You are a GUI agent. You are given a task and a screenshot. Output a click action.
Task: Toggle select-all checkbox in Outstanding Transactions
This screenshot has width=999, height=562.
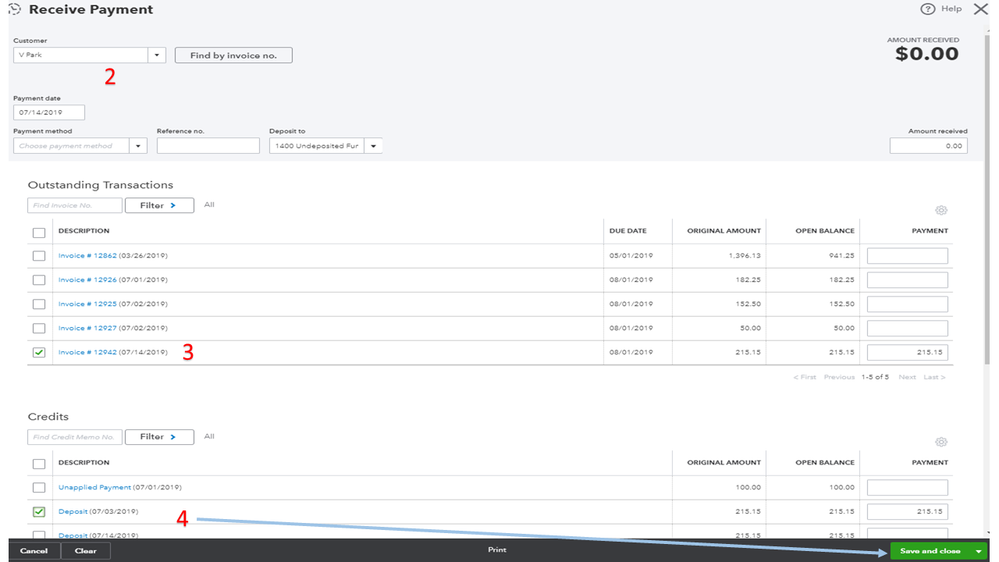(39, 233)
